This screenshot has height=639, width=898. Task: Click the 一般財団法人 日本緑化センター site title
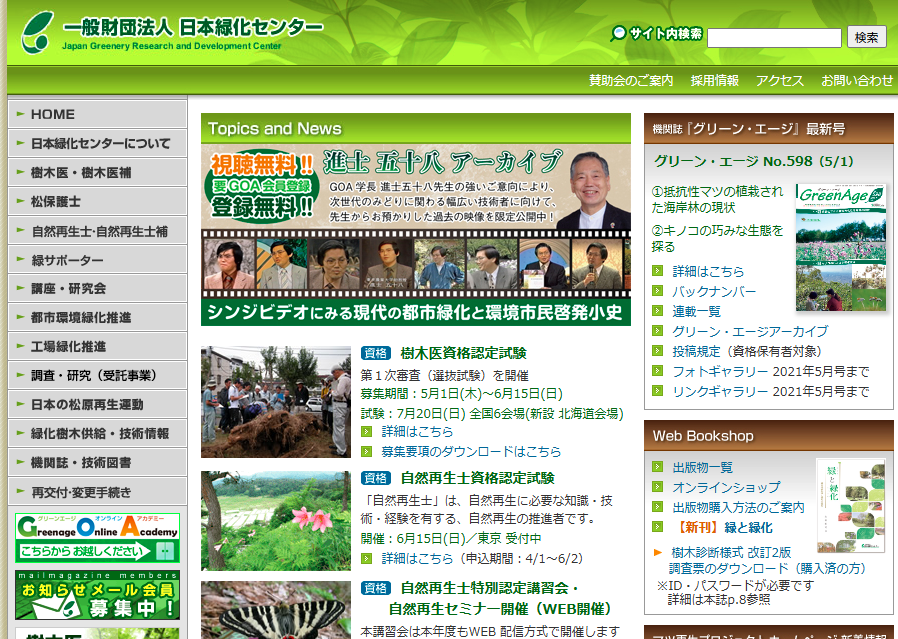point(193,27)
